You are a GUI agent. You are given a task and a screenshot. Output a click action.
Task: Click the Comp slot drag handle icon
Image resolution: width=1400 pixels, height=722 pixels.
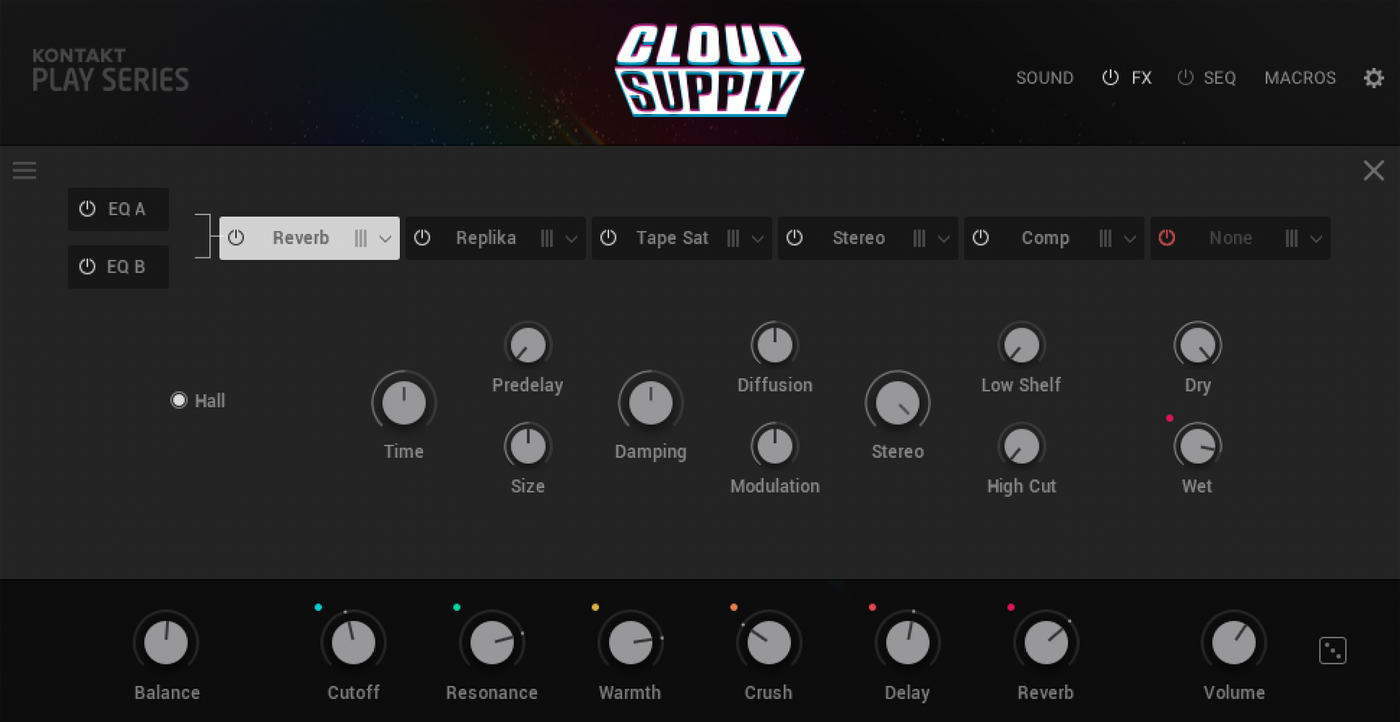tap(1105, 238)
